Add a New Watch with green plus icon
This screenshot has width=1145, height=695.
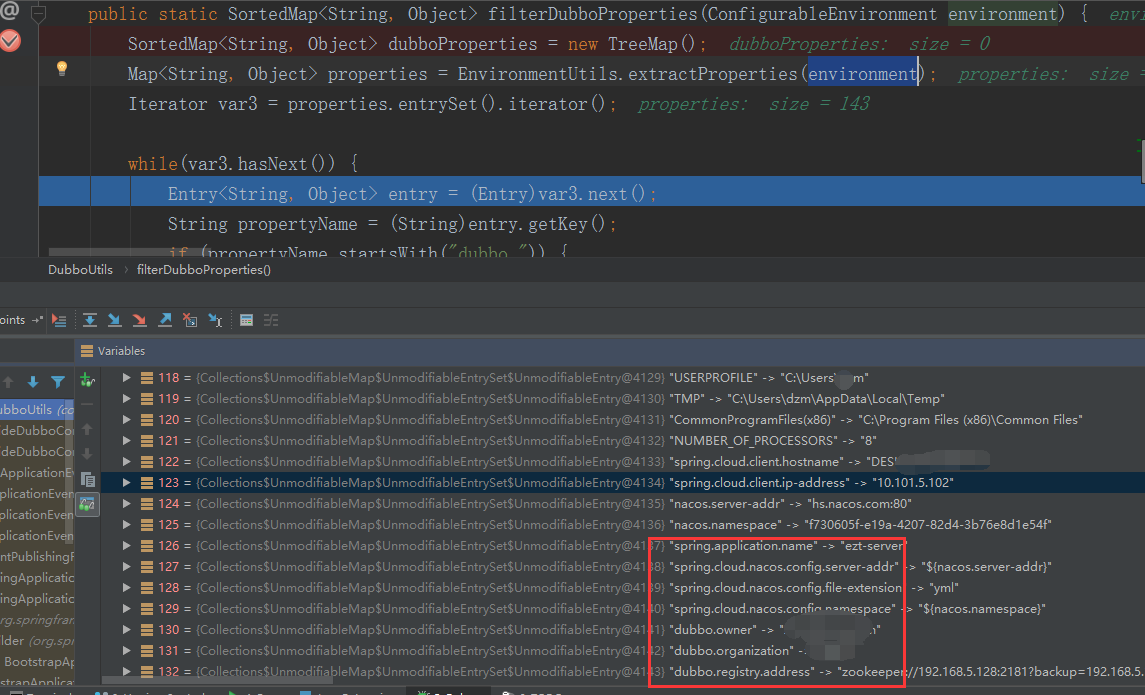[x=87, y=380]
